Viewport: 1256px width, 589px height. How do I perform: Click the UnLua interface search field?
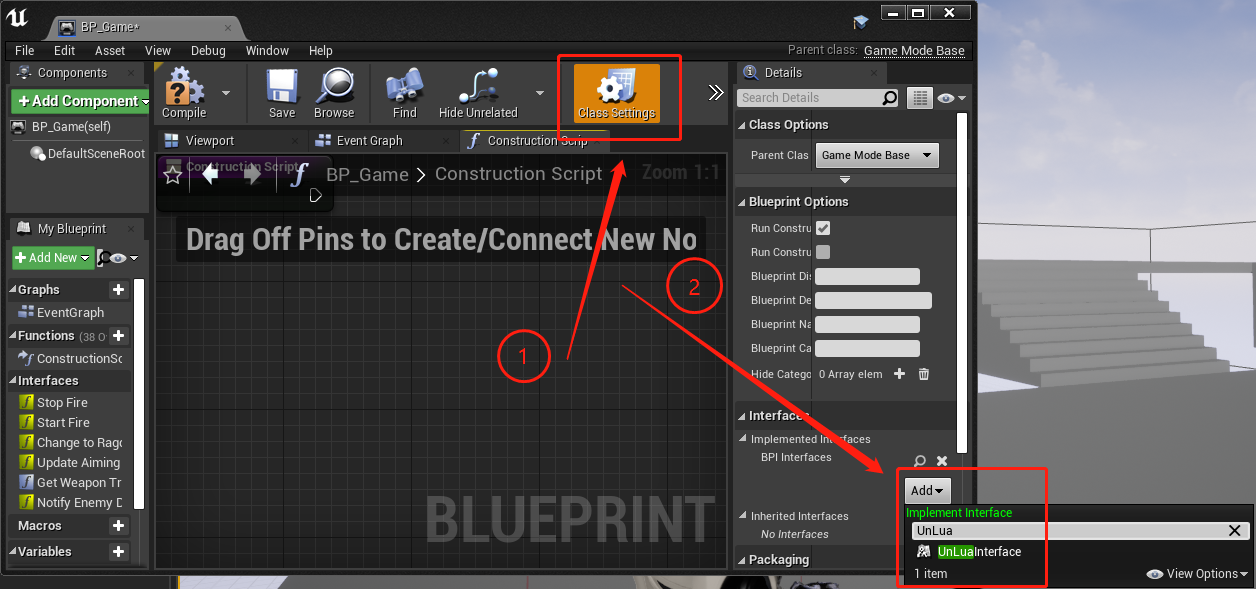(1067, 531)
